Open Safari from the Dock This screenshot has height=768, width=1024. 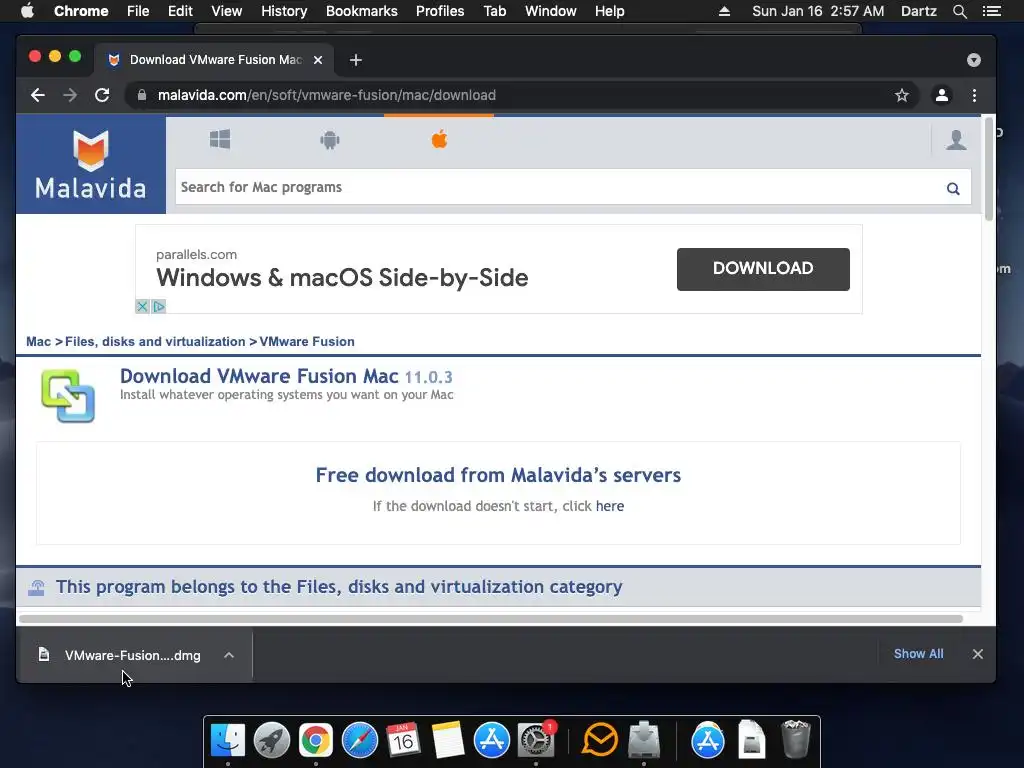click(x=360, y=741)
